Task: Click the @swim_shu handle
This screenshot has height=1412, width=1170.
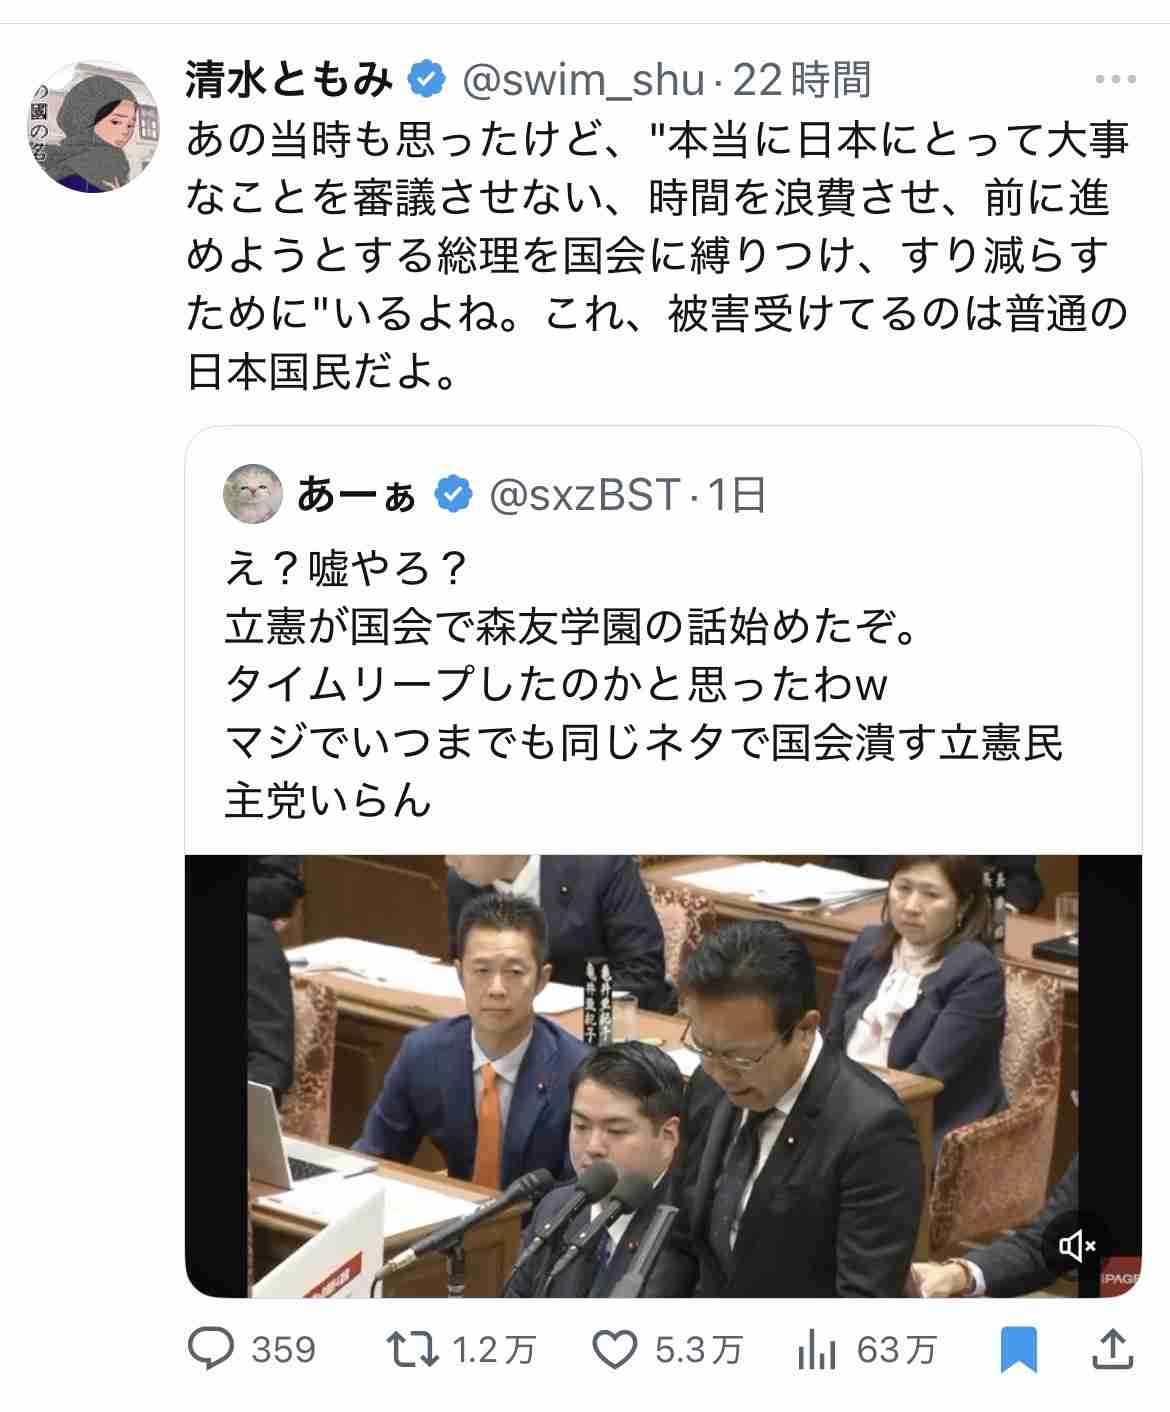Action: (x=582, y=81)
